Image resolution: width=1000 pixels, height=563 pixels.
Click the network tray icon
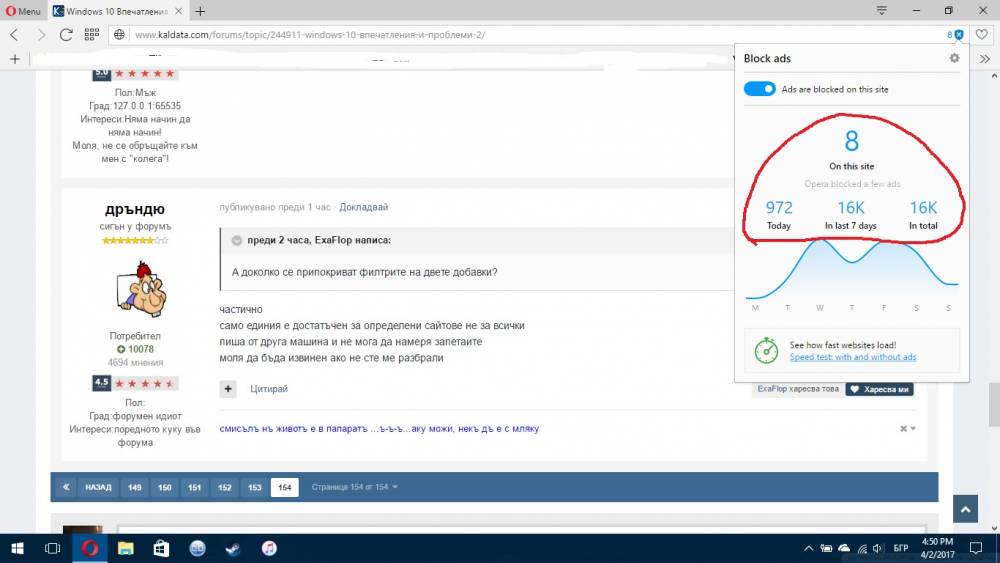(862, 548)
